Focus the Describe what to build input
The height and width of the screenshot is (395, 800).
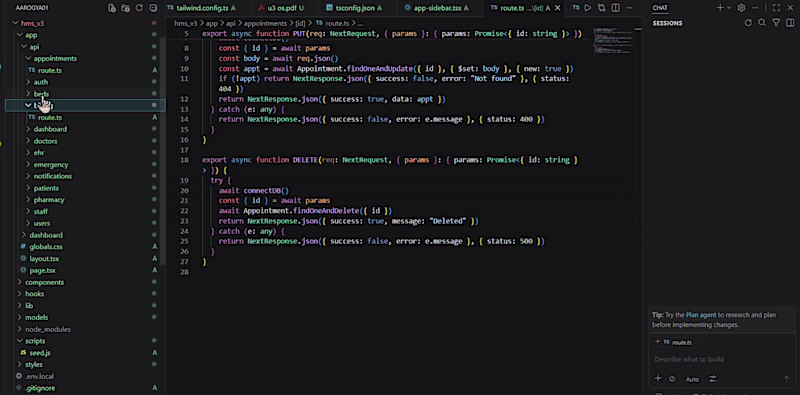click(722, 359)
